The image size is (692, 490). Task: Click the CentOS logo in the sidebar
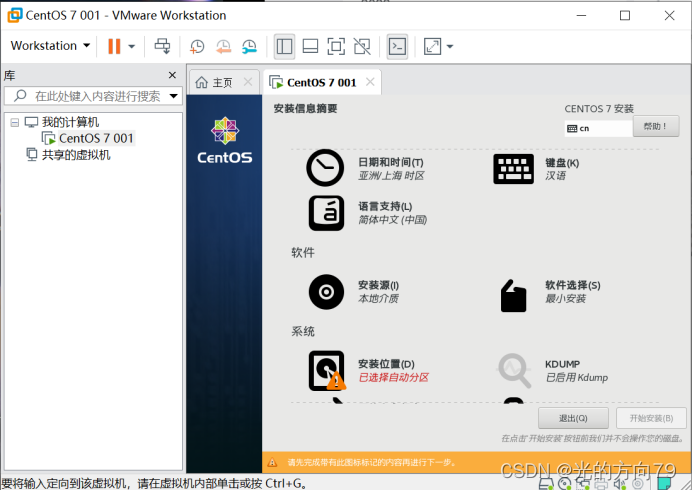coord(225,140)
